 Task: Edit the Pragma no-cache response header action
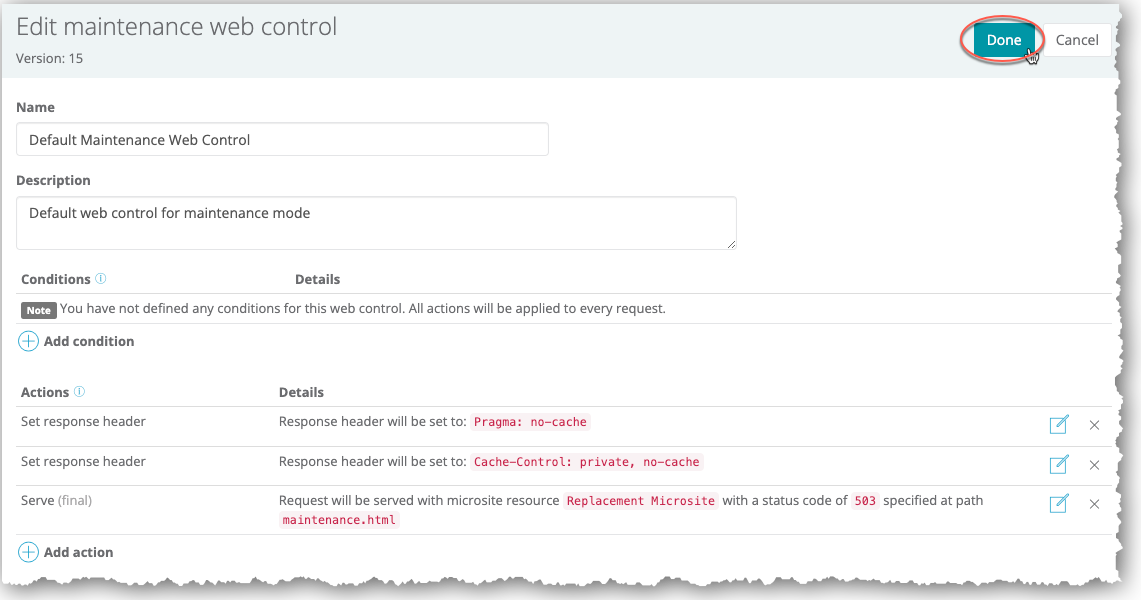(x=1059, y=425)
